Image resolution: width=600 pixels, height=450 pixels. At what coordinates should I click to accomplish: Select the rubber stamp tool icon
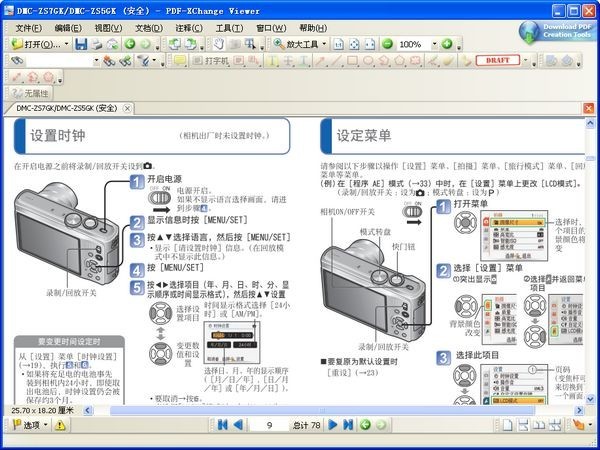(x=466, y=60)
